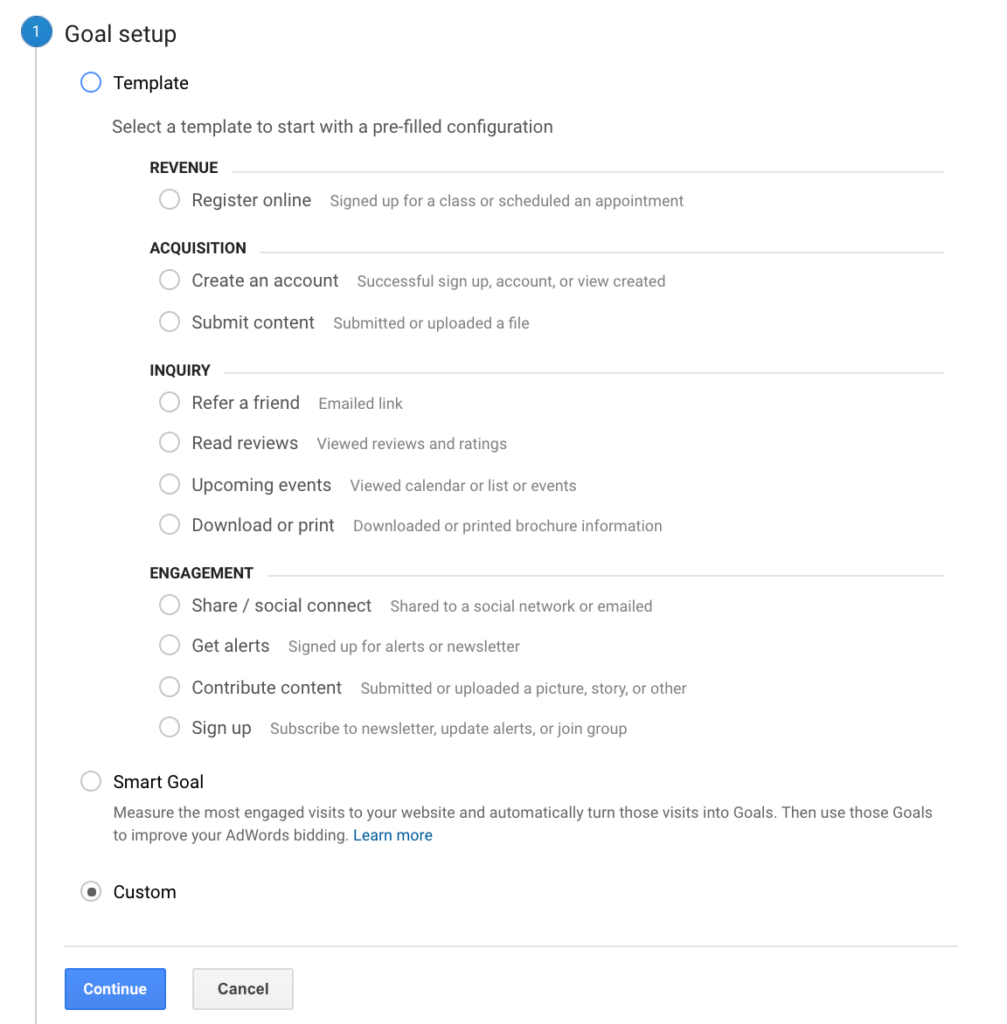Select the Template radio button
Viewport: 1007px width, 1024px height.
pyautogui.click(x=91, y=83)
